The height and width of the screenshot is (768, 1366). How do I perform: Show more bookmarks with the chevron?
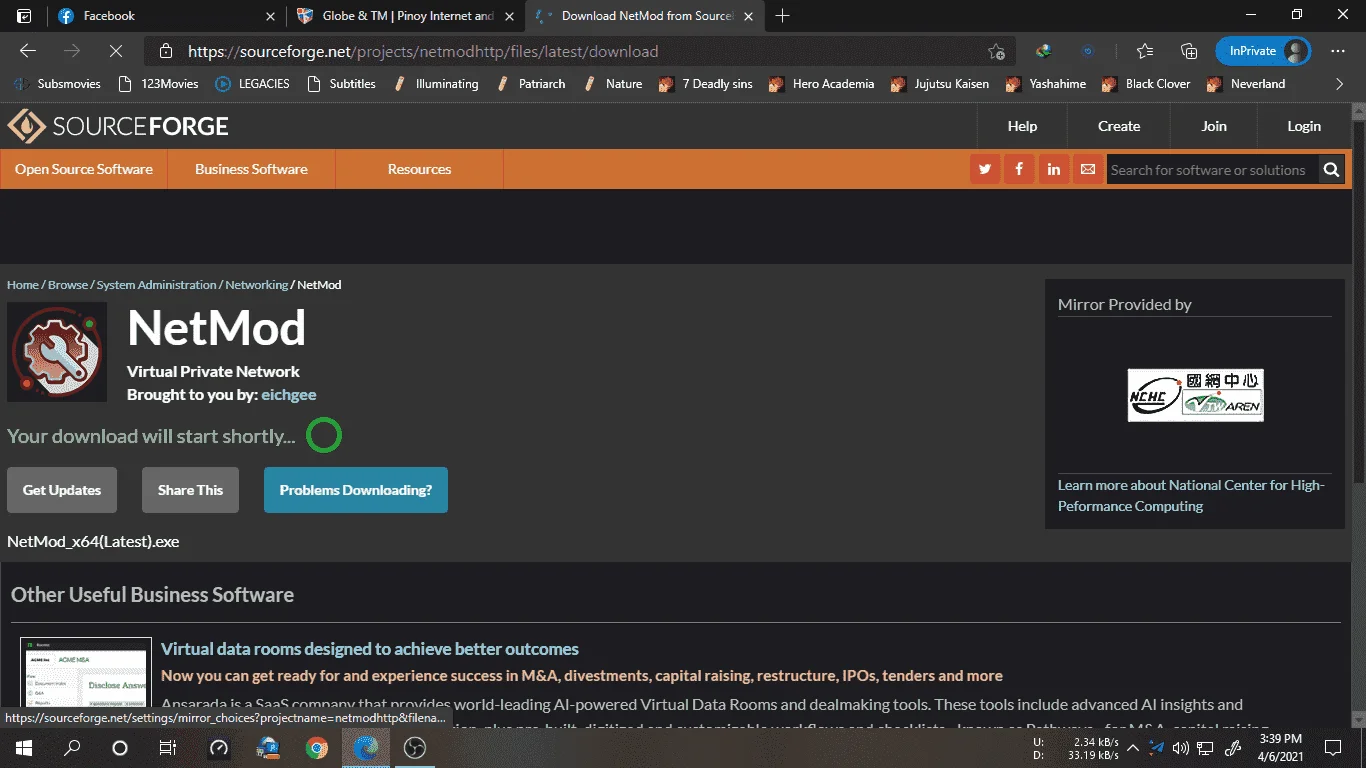click(1340, 84)
